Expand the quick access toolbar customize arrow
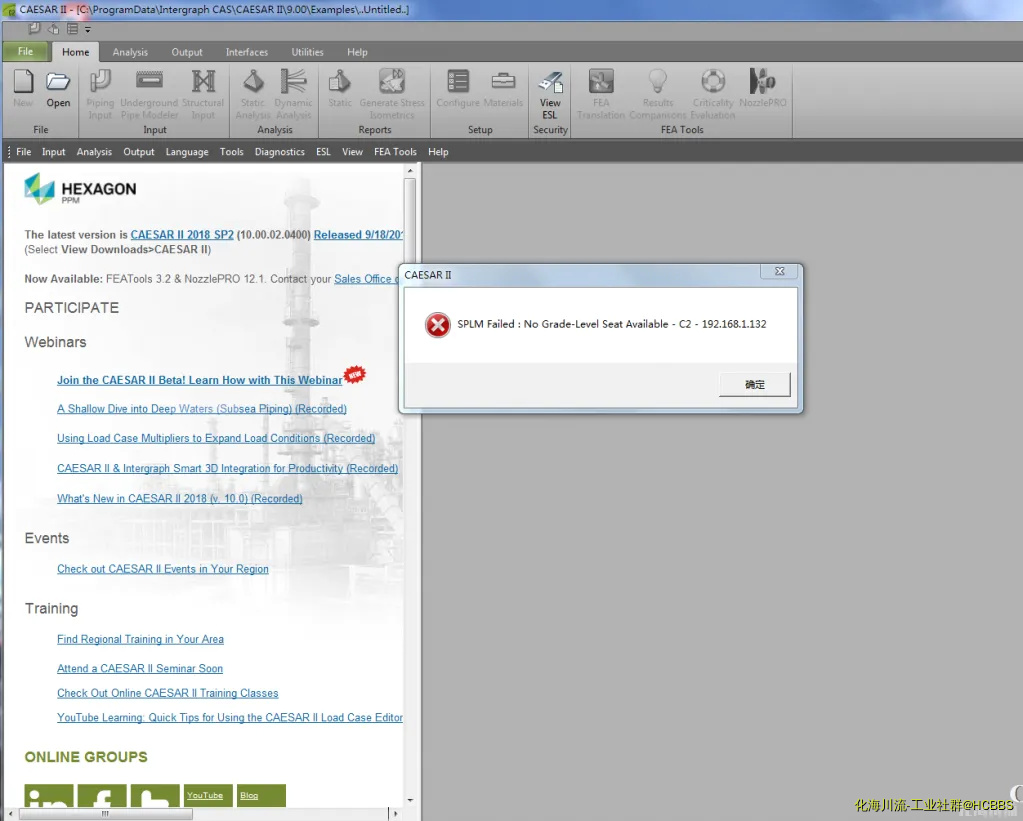Viewport: 1023px width, 821px height. click(87, 29)
